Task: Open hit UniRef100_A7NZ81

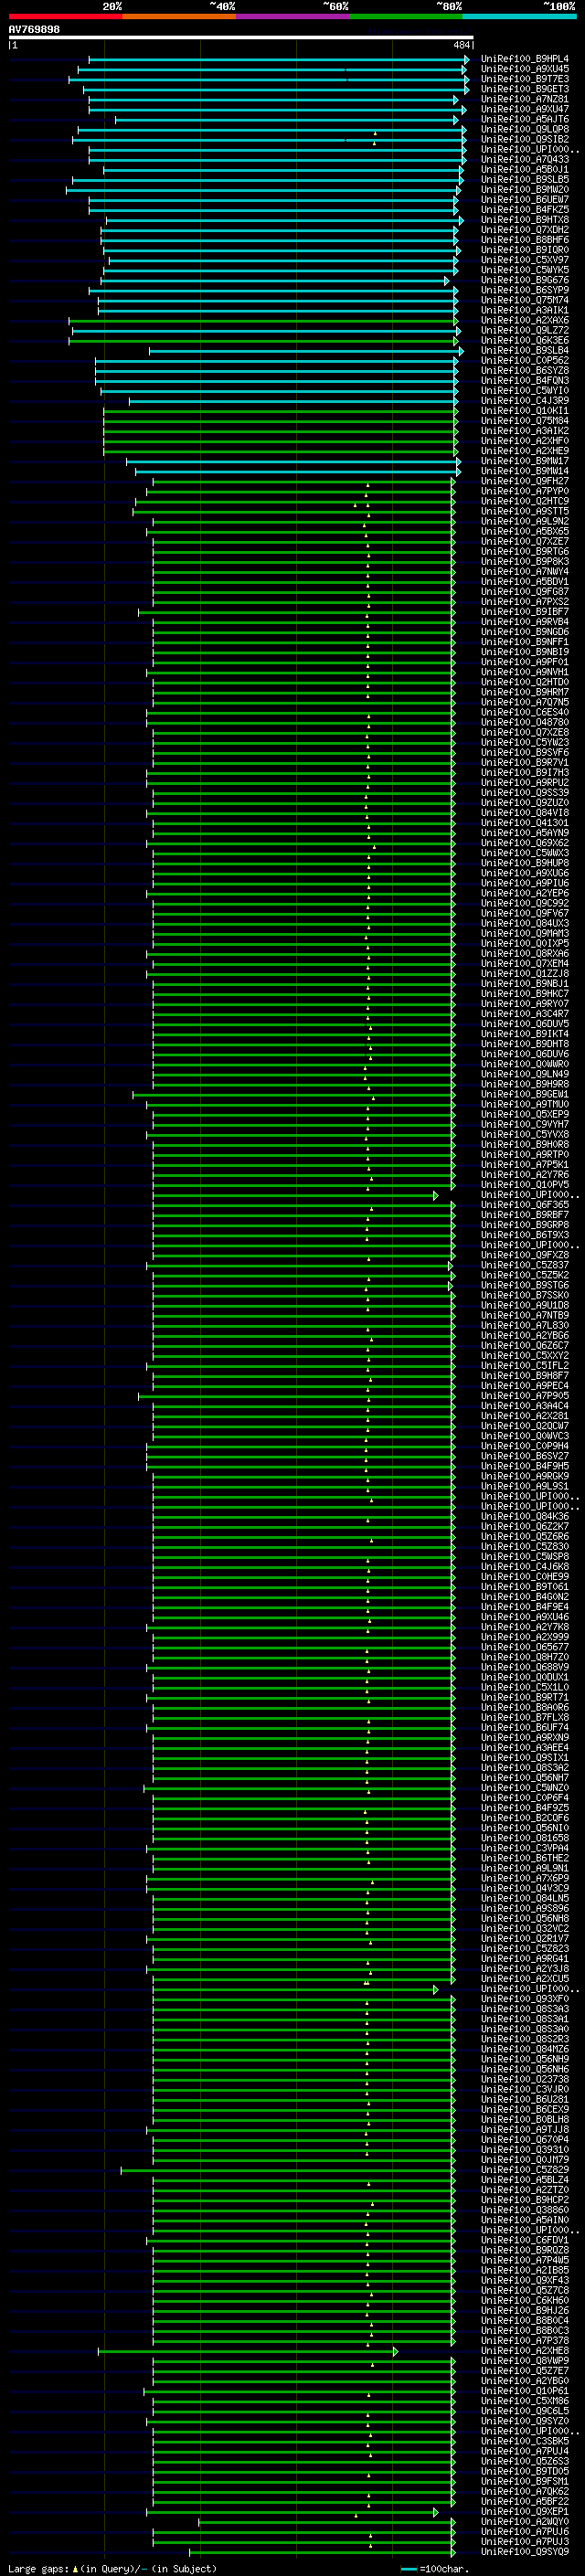Action: click(525, 99)
